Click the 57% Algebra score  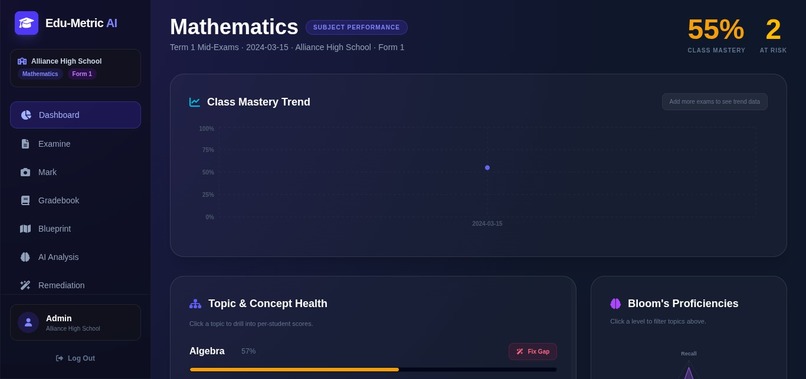[x=248, y=351]
